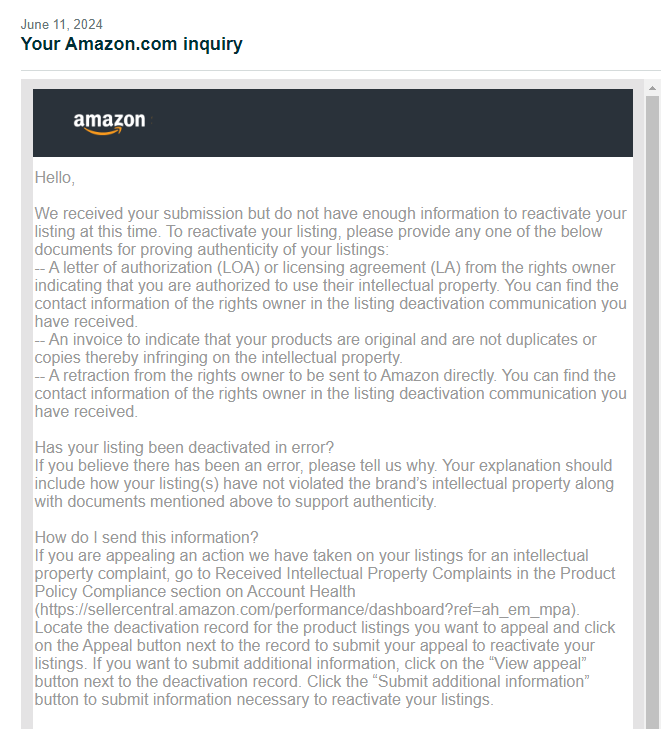This screenshot has width=662, height=729.
Task: Click "Has your listing been deactivated in error?" heading
Action: coord(184,447)
